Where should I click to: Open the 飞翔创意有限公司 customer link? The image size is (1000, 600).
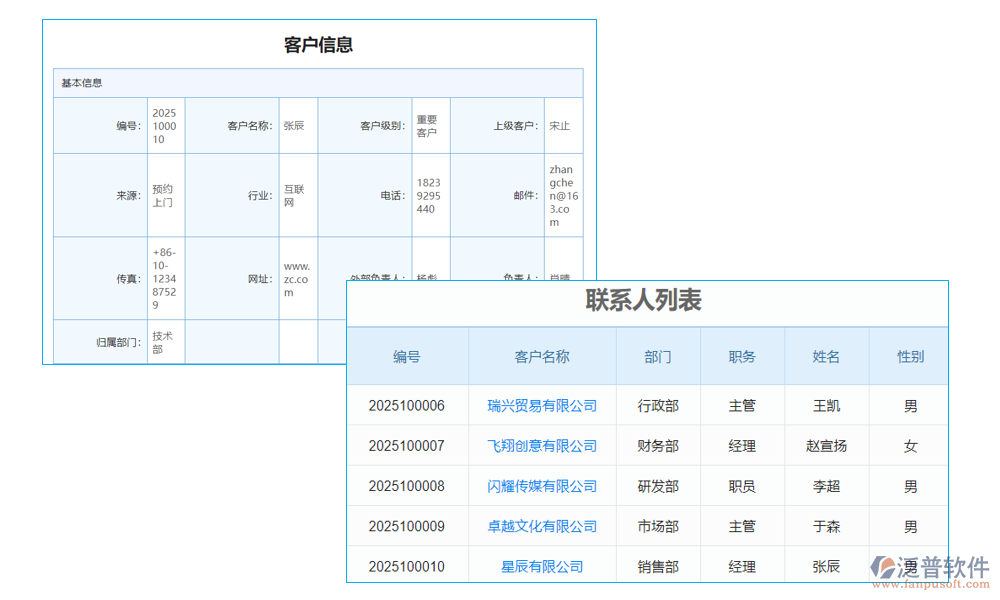click(541, 446)
